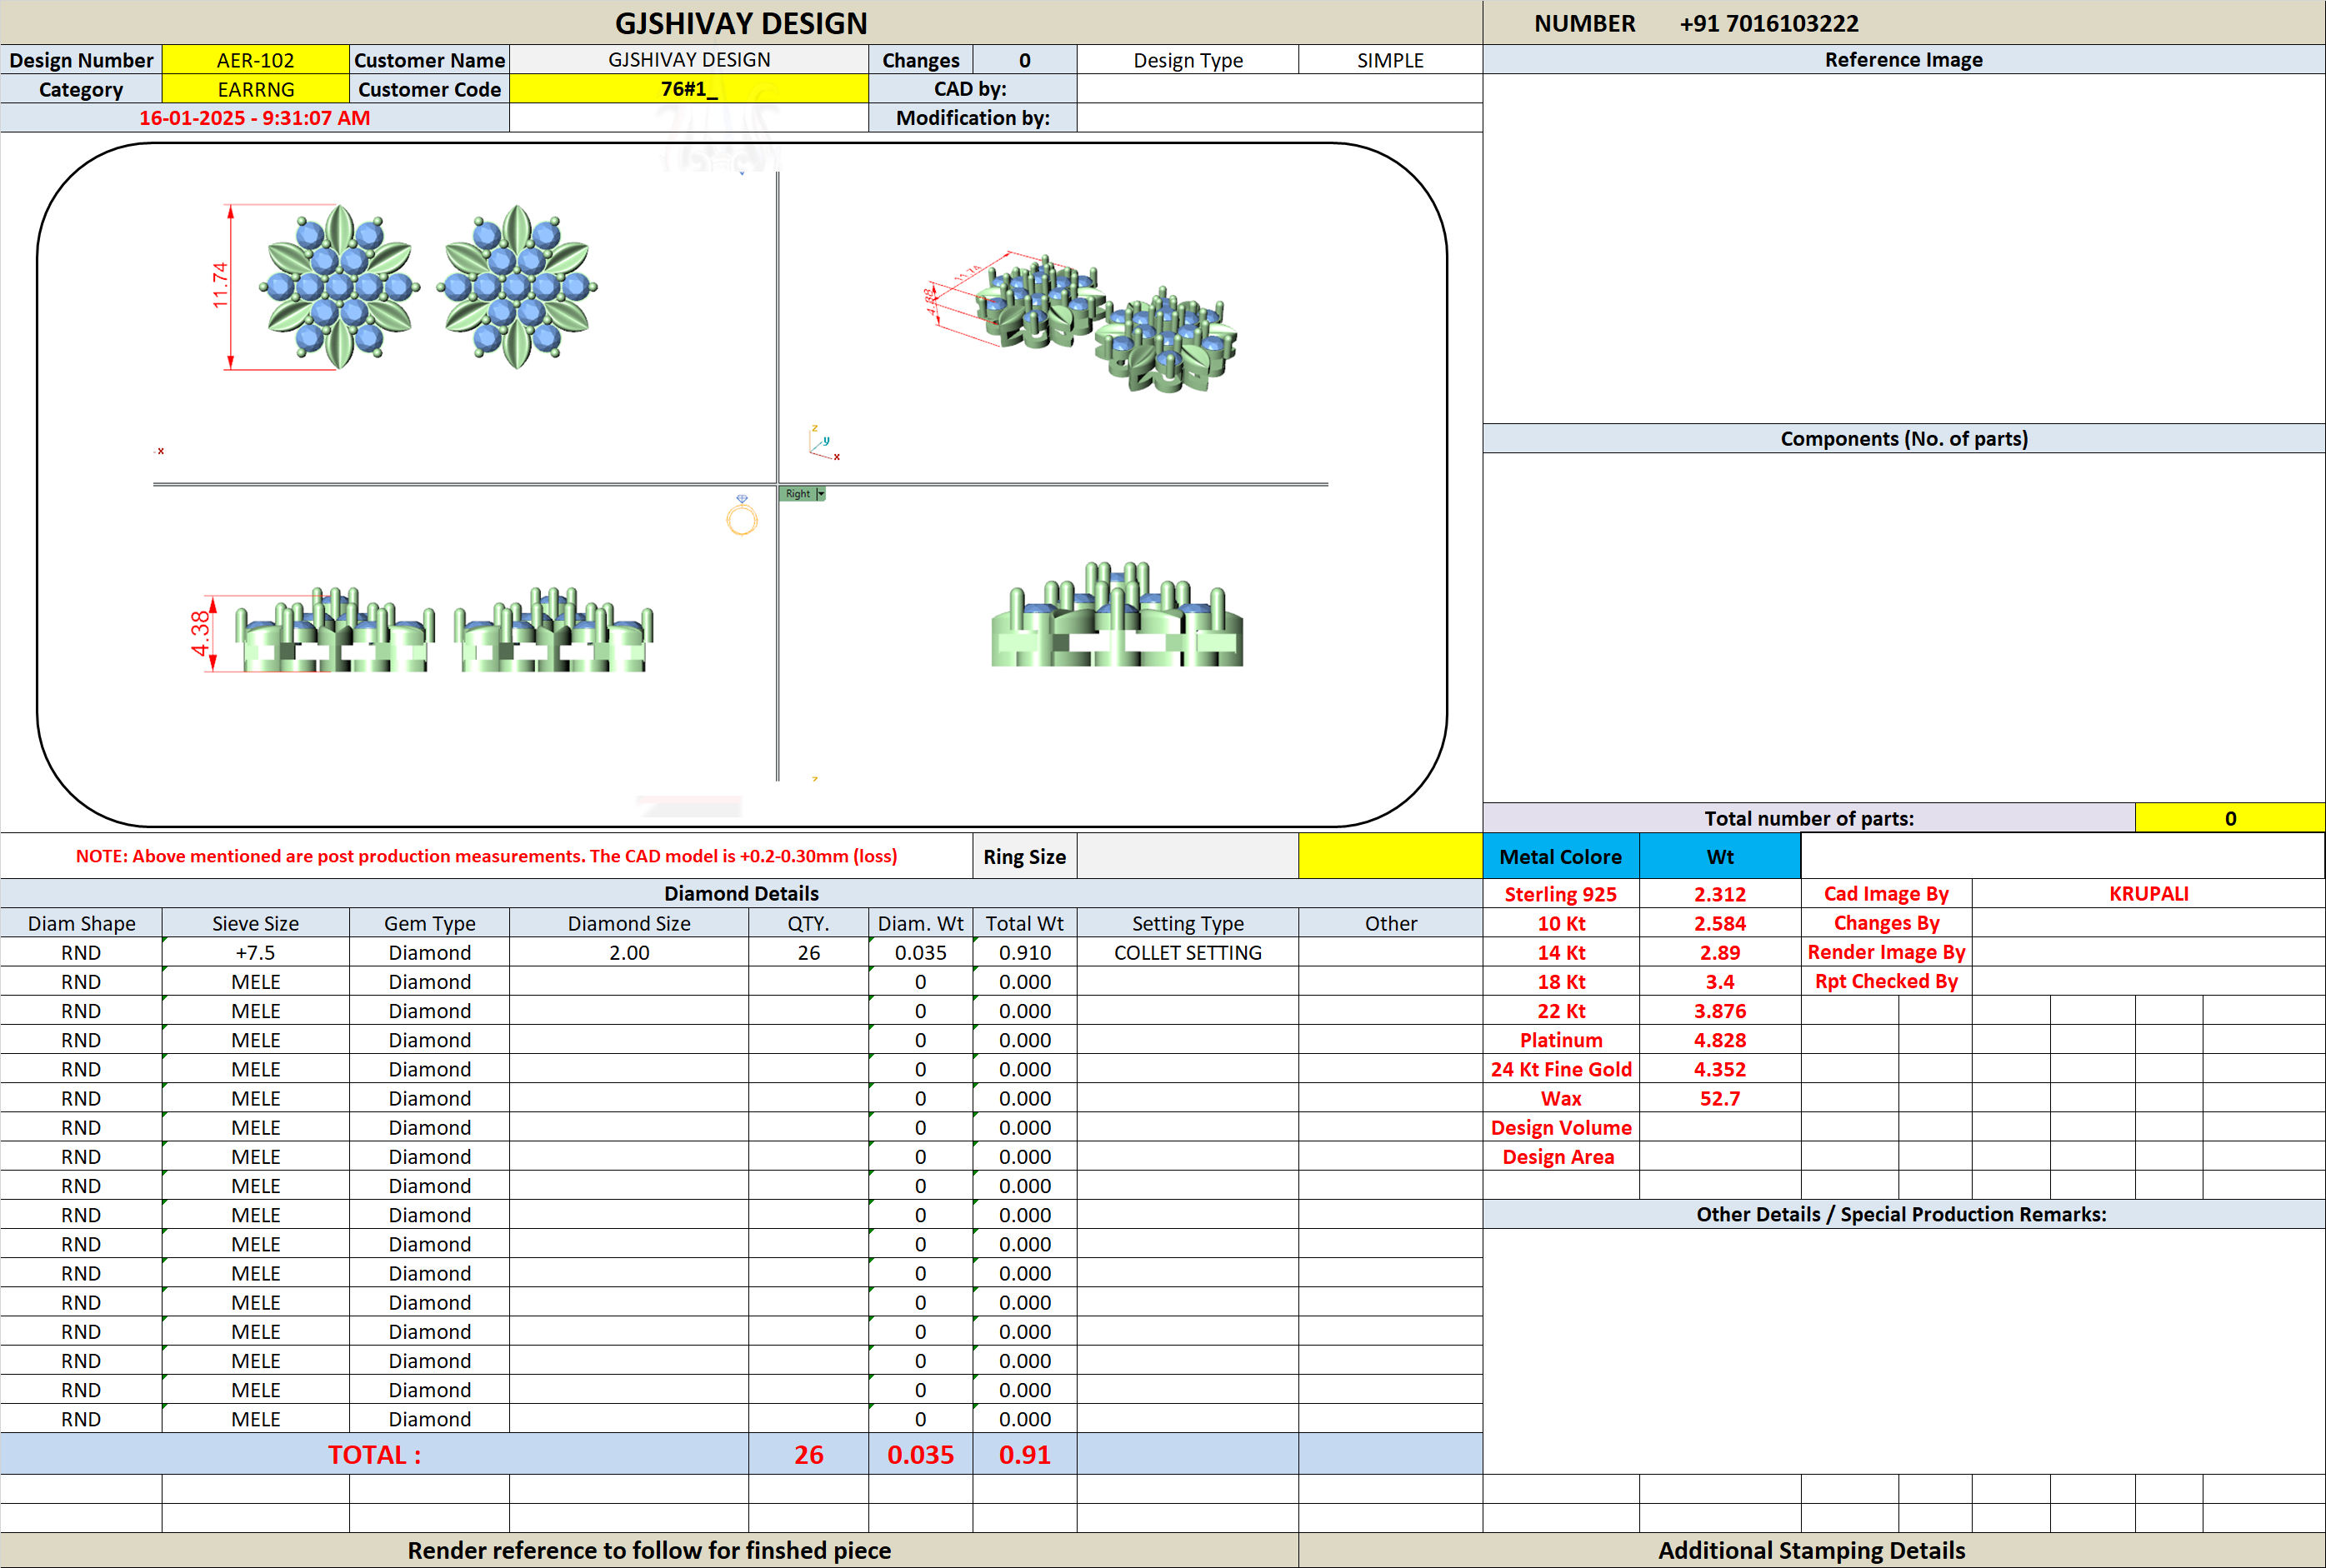The width and height of the screenshot is (2326, 1568).
Task: Open the Right viewport dropdown arrow
Action: [x=821, y=494]
